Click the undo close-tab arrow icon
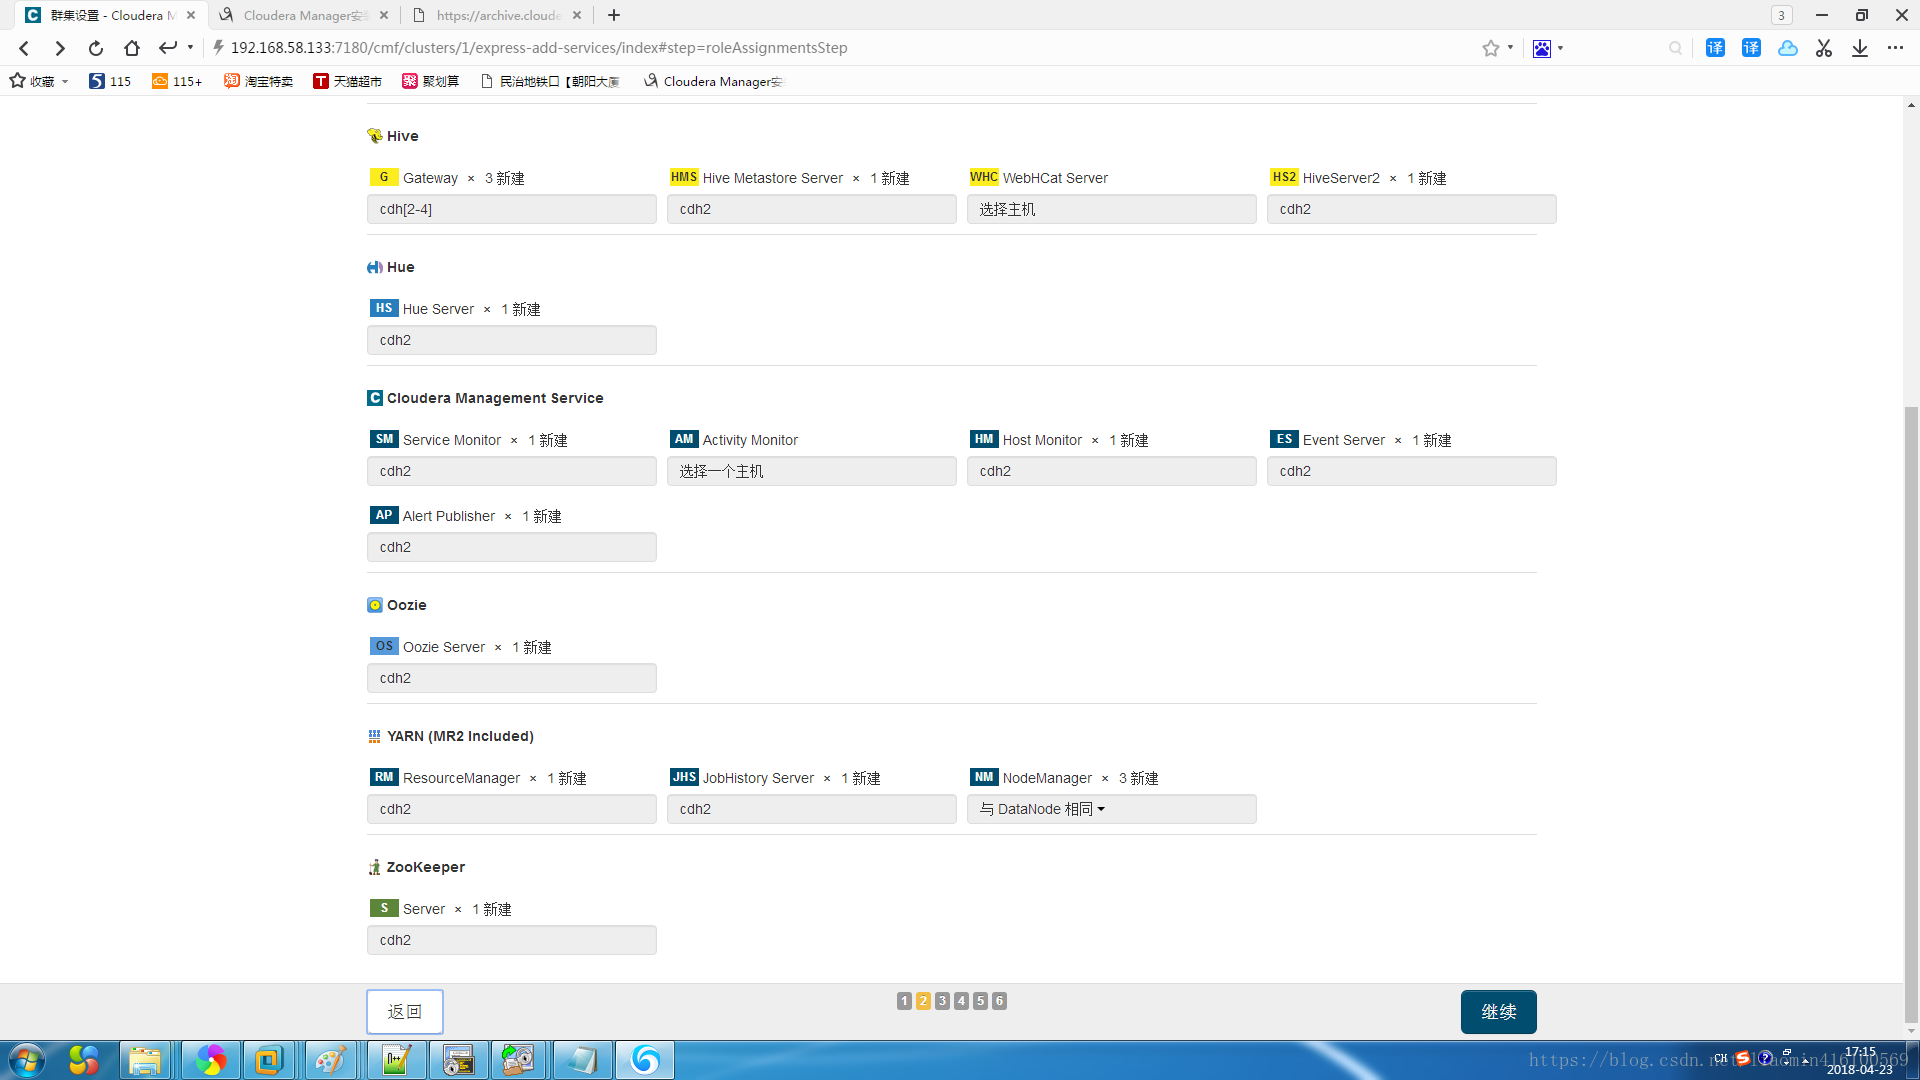The width and height of the screenshot is (1920, 1080). point(167,47)
